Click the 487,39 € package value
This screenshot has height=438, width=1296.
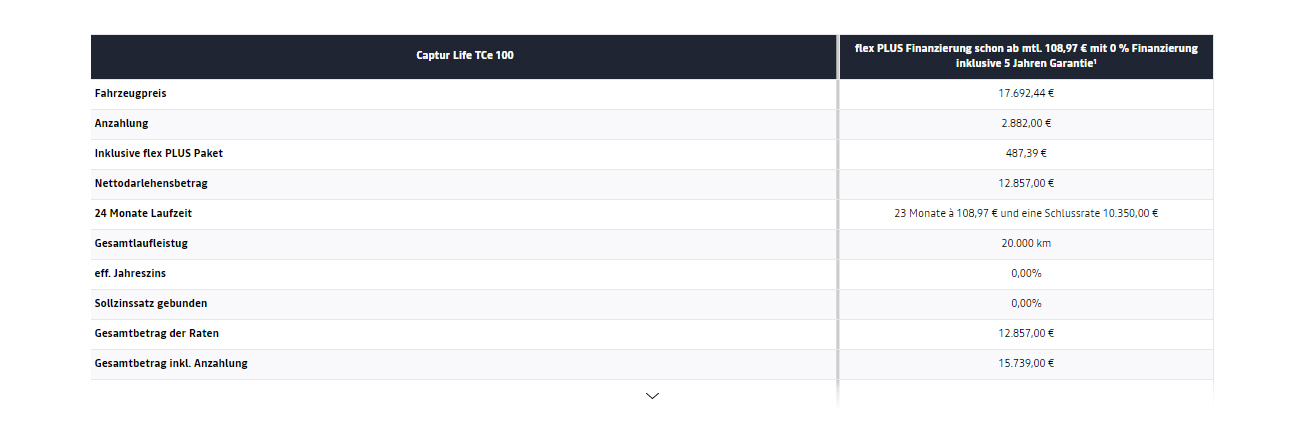[1026, 154]
